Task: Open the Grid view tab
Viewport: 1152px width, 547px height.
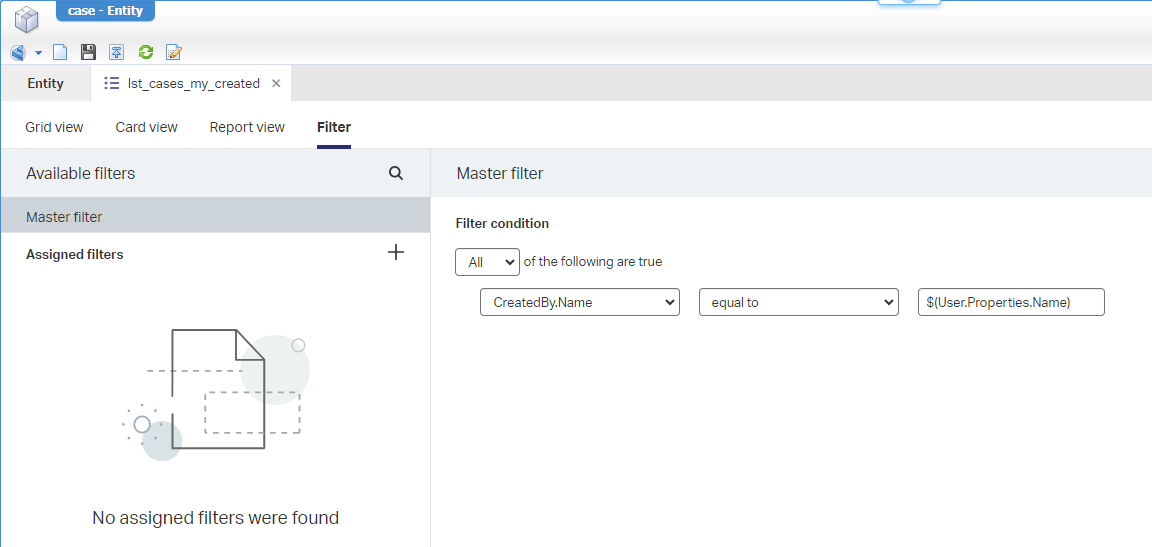Action: (x=54, y=127)
